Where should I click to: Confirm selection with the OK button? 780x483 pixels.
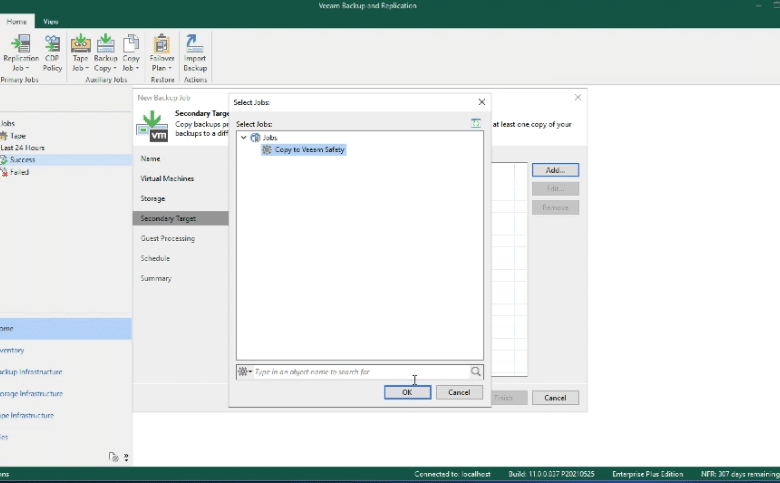[x=407, y=392]
